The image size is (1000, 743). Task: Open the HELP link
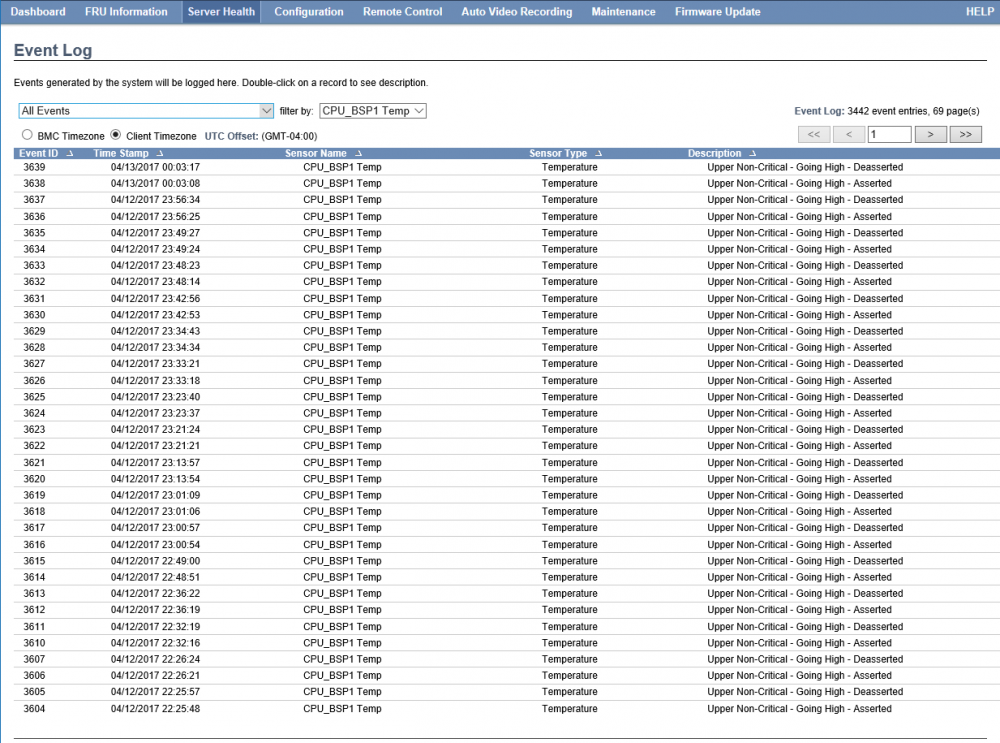point(979,11)
